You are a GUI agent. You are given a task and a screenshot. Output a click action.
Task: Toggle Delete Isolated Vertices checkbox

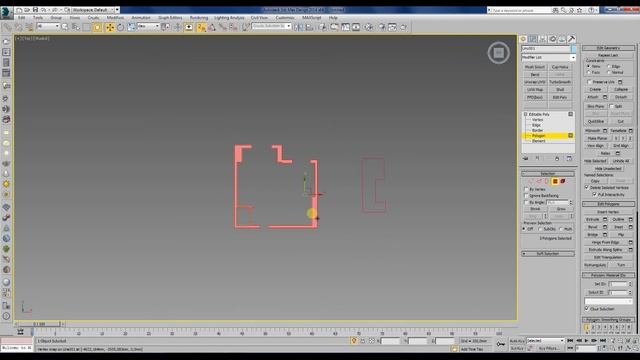click(x=587, y=187)
